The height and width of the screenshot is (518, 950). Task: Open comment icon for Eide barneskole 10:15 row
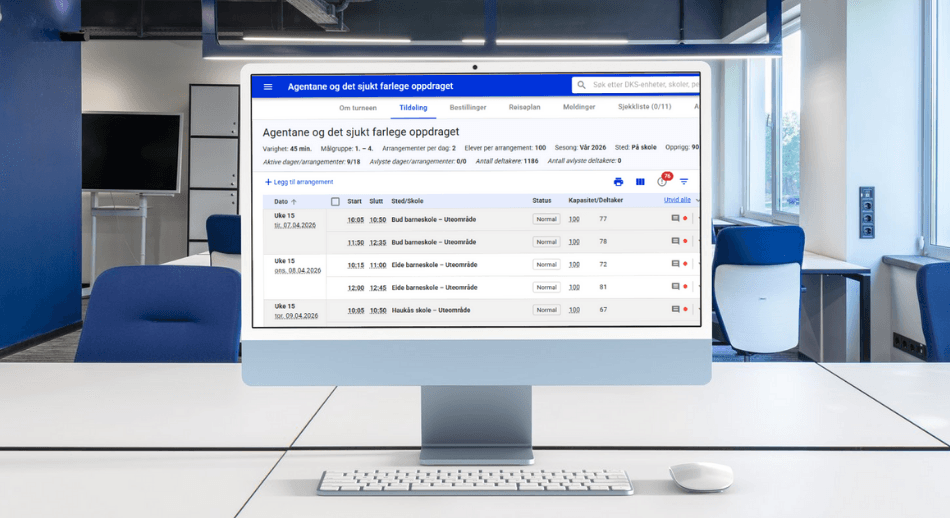click(675, 265)
